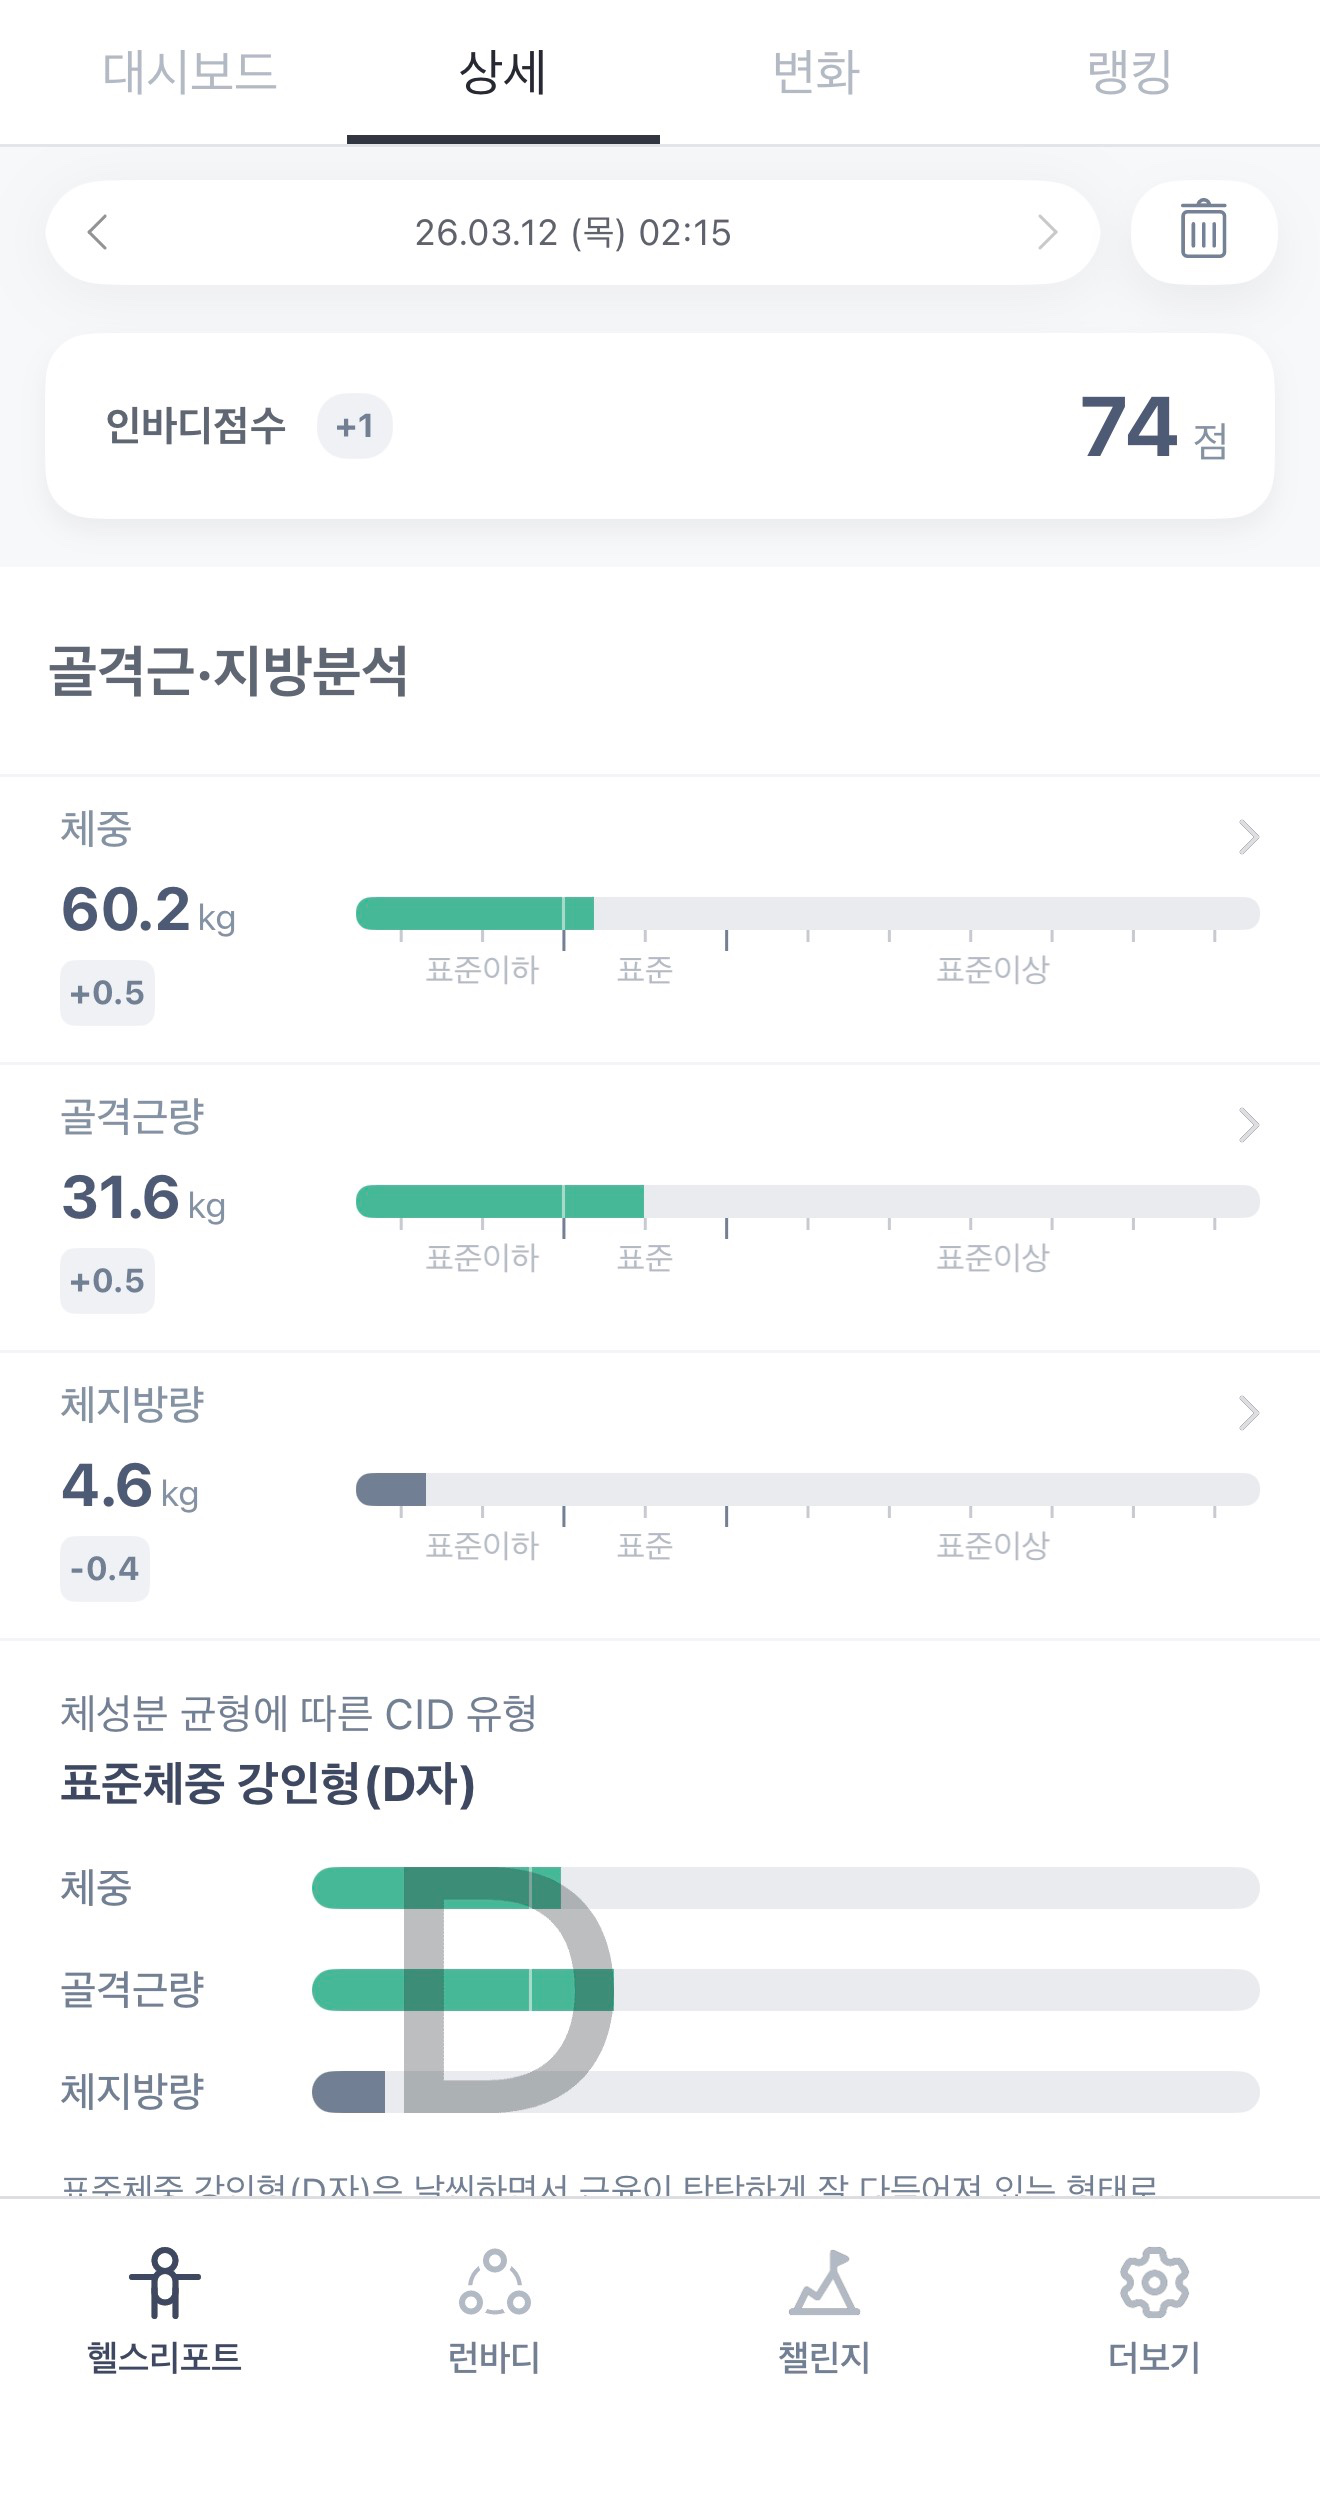Select the 상세 tab
Image resolution: width=1320 pixels, height=2520 pixels.
(x=503, y=72)
